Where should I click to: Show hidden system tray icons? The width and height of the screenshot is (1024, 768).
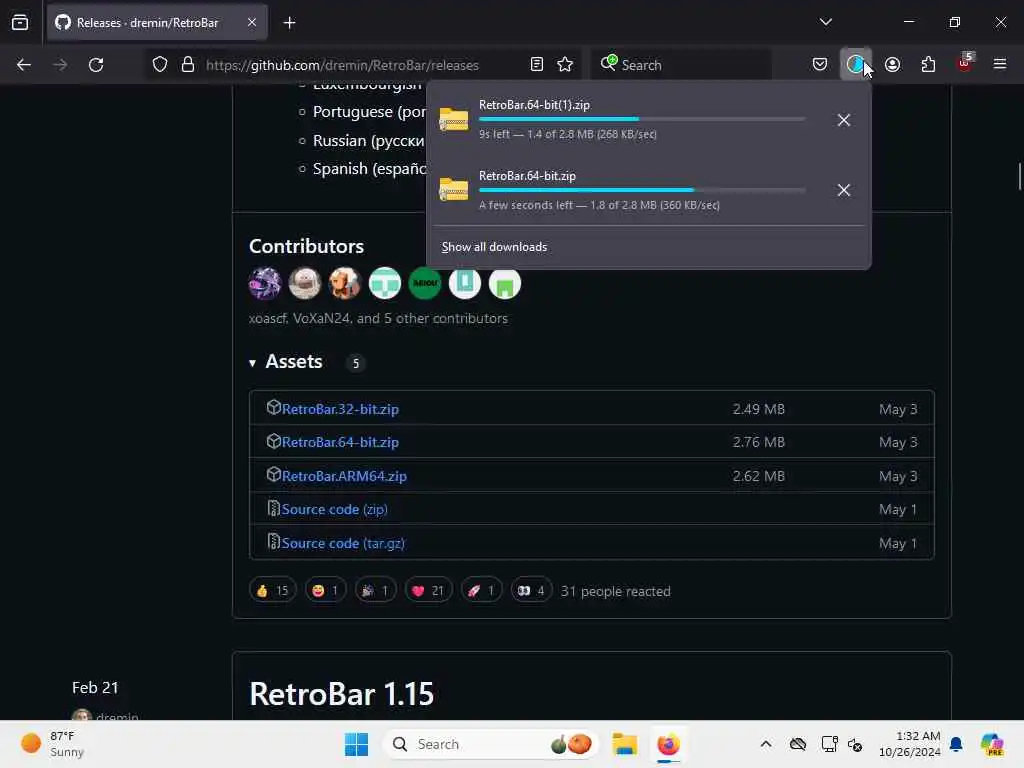point(766,744)
